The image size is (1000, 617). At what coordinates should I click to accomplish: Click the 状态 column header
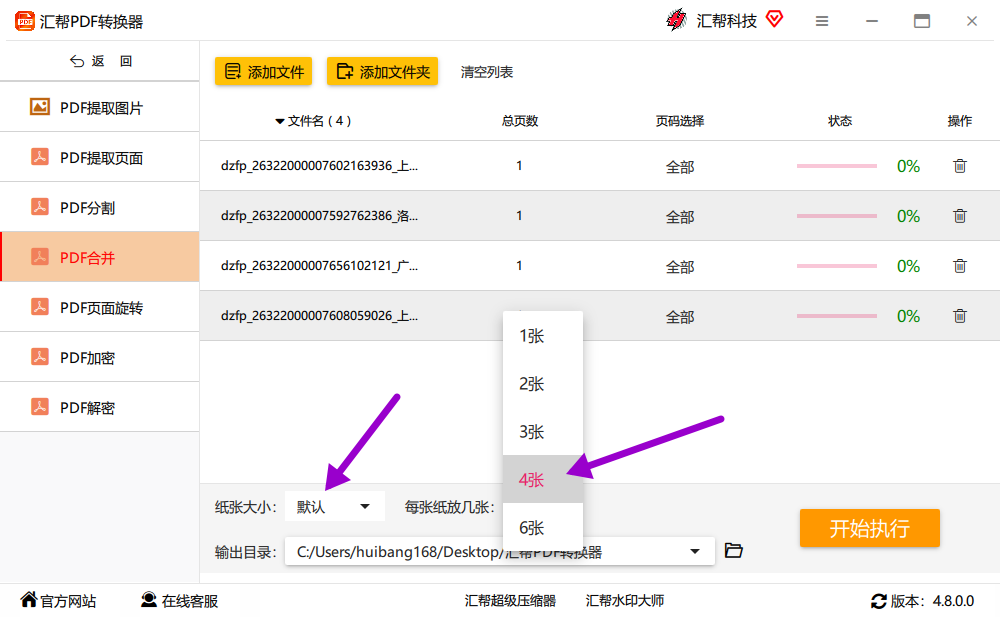click(840, 121)
